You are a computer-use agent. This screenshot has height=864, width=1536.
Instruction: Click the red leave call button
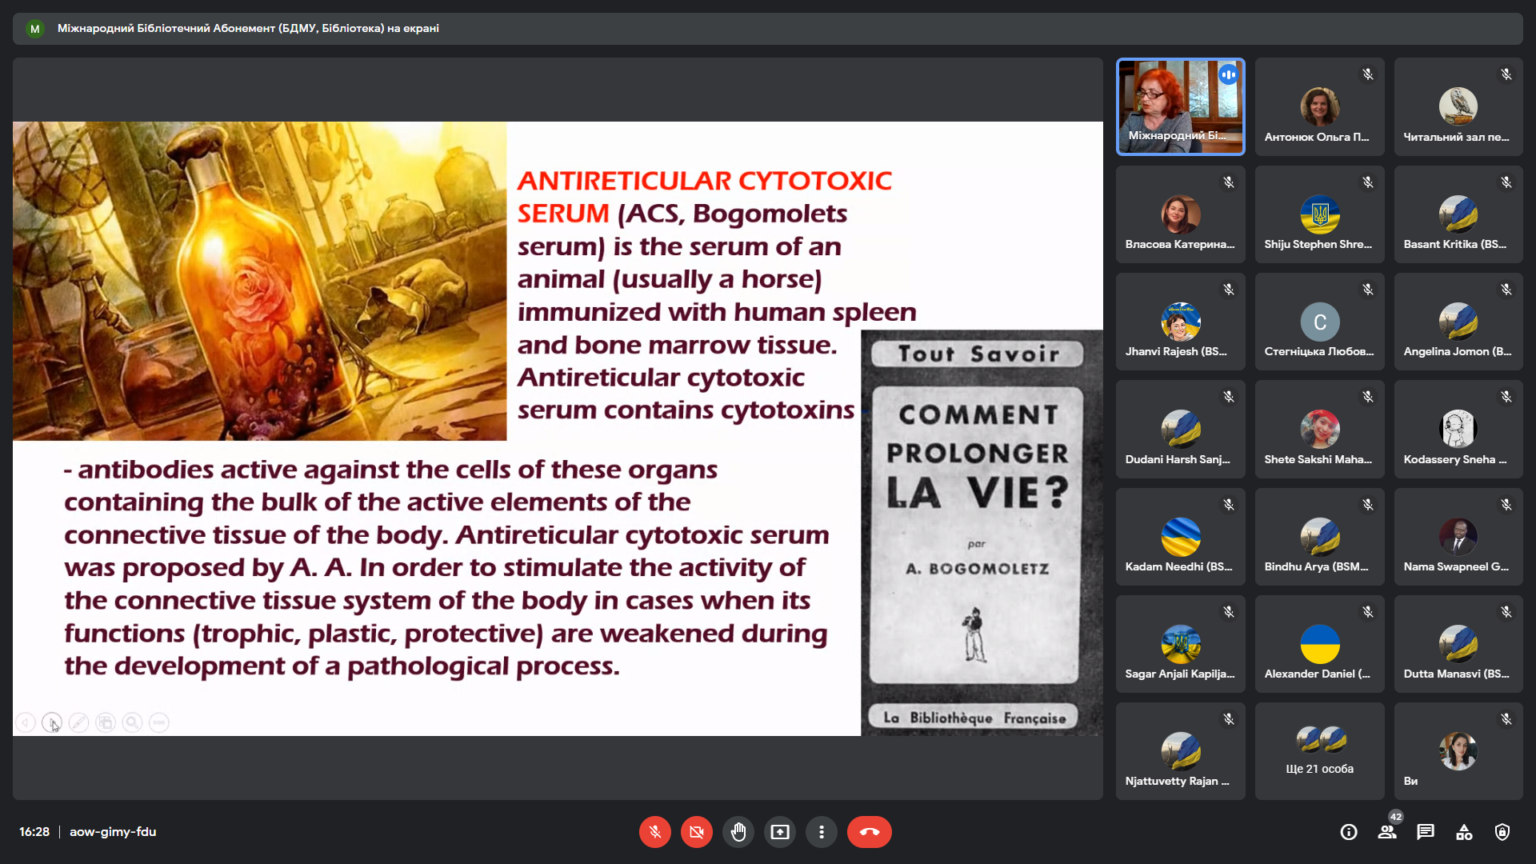(x=870, y=832)
